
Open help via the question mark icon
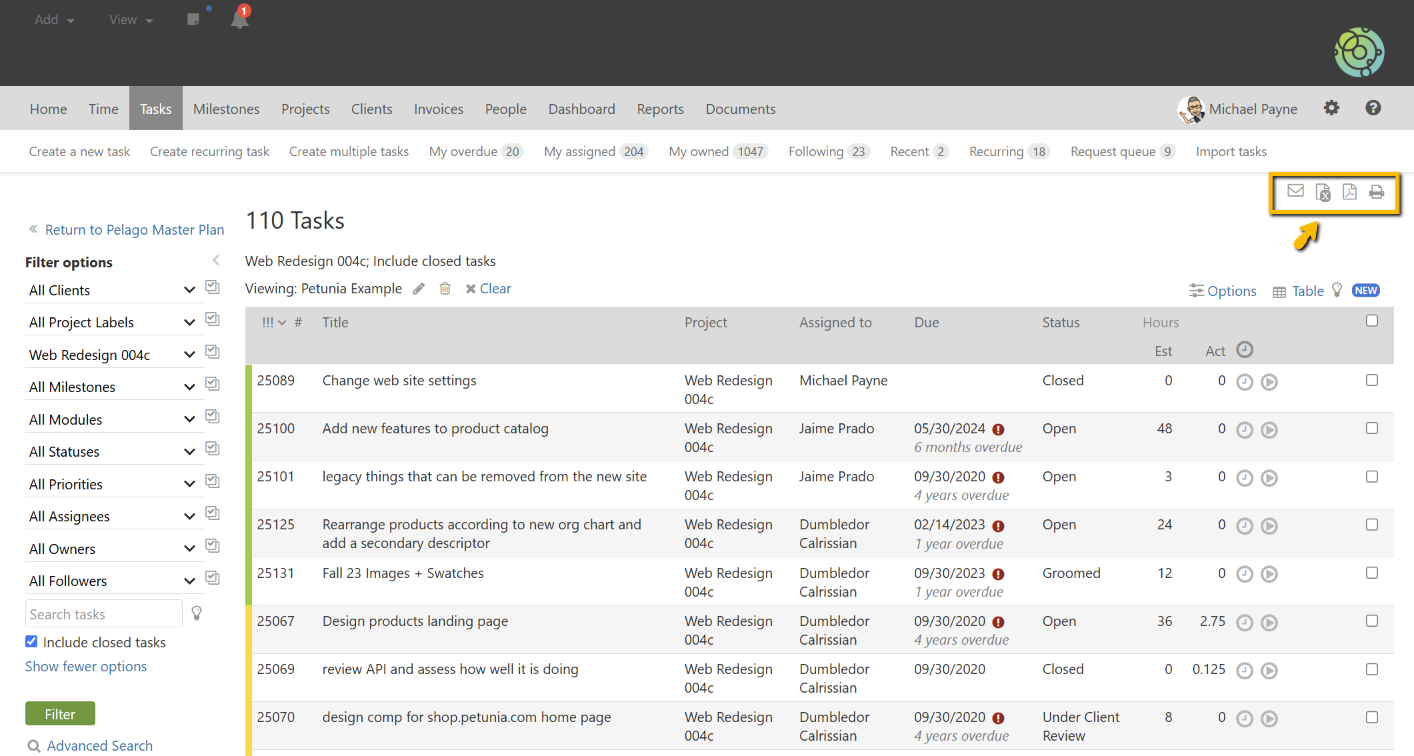(1373, 108)
